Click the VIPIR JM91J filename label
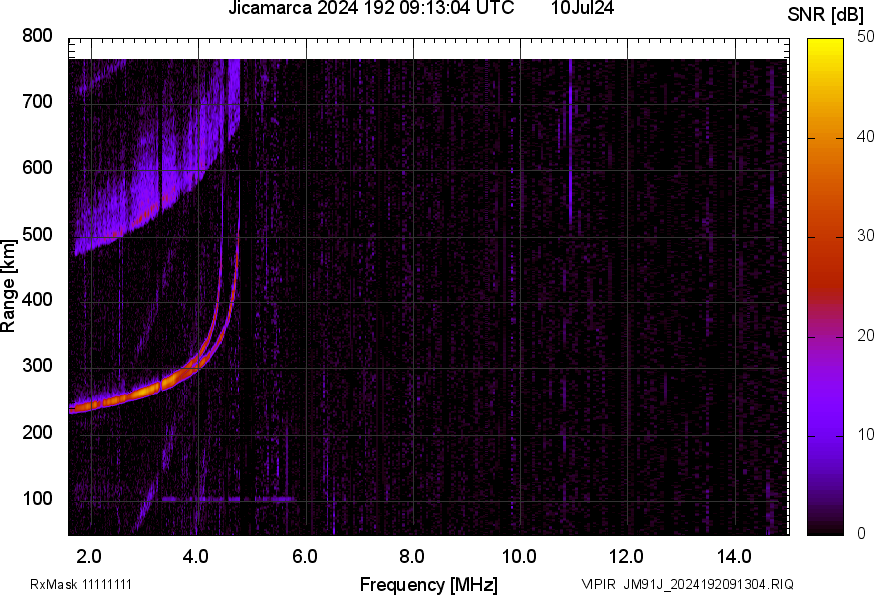 [687, 584]
